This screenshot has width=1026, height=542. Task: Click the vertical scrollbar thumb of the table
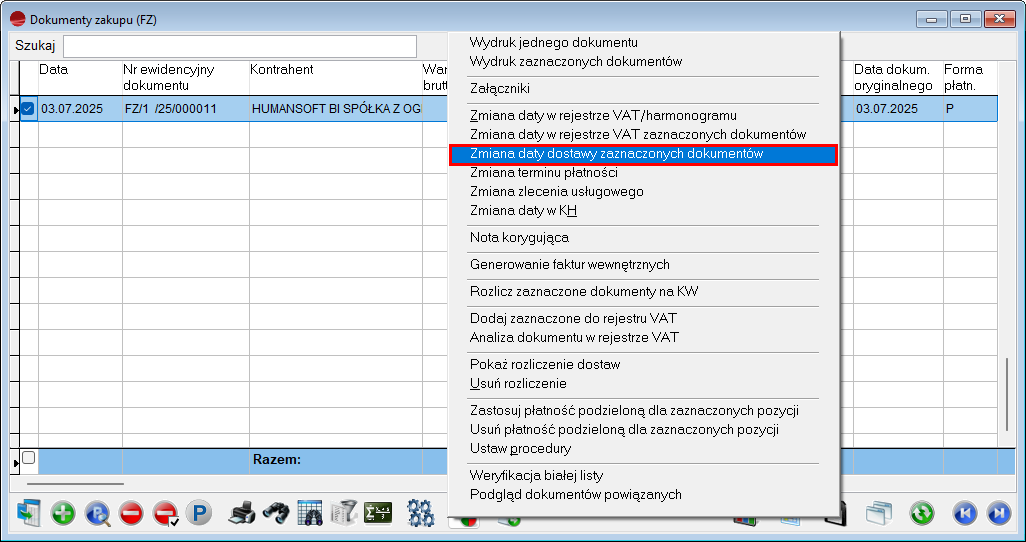click(1008, 393)
